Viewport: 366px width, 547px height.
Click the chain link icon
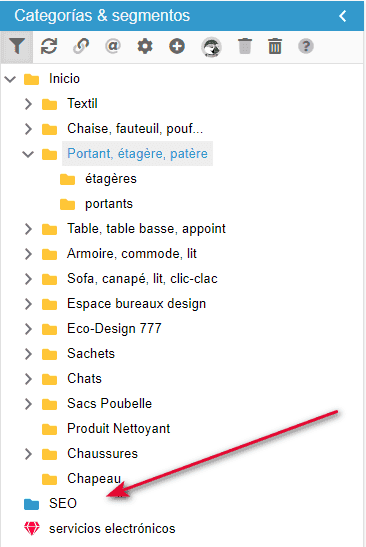81,46
